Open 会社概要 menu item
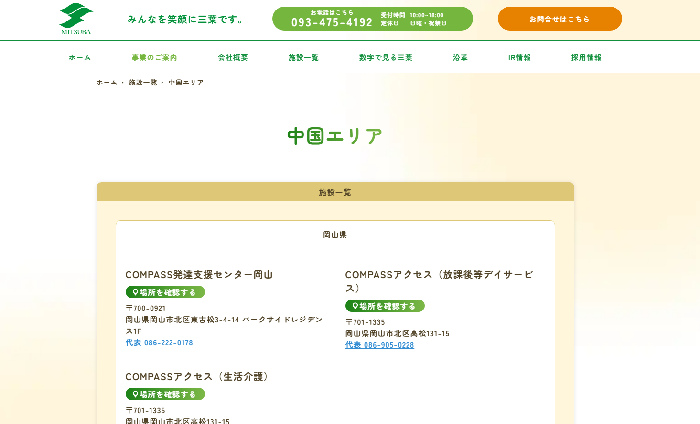 click(233, 58)
